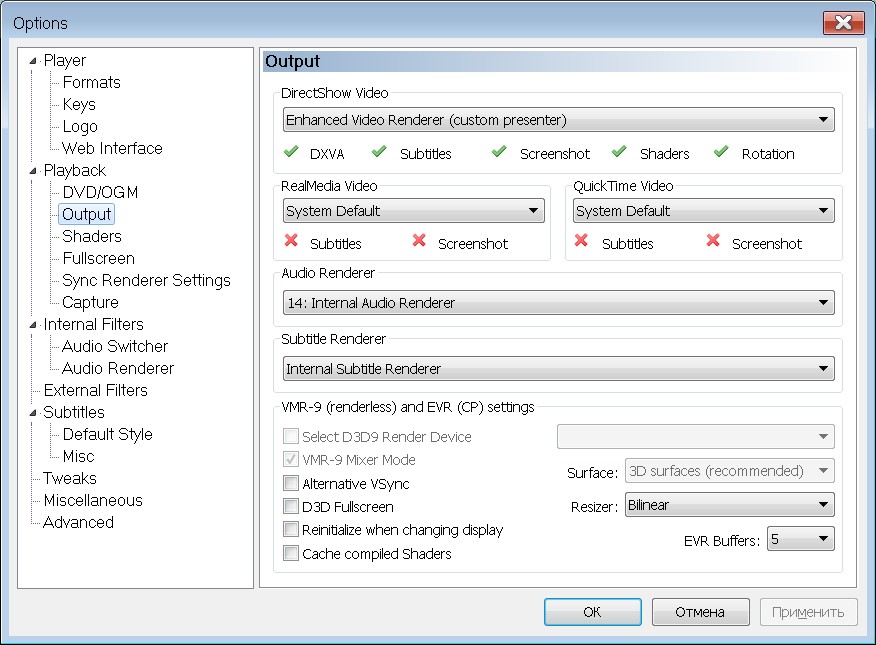Click the Rotation green checkmark icon
876x645 pixels.
721,151
